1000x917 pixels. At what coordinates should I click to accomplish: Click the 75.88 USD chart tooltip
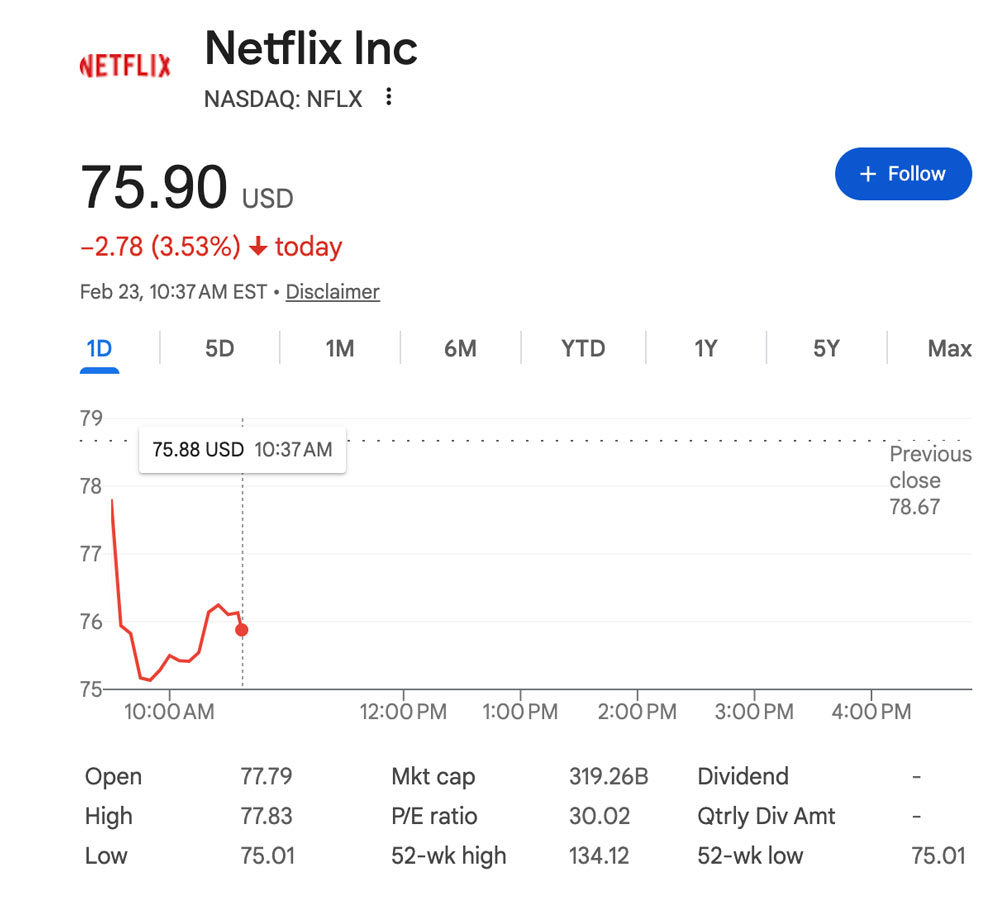(242, 450)
